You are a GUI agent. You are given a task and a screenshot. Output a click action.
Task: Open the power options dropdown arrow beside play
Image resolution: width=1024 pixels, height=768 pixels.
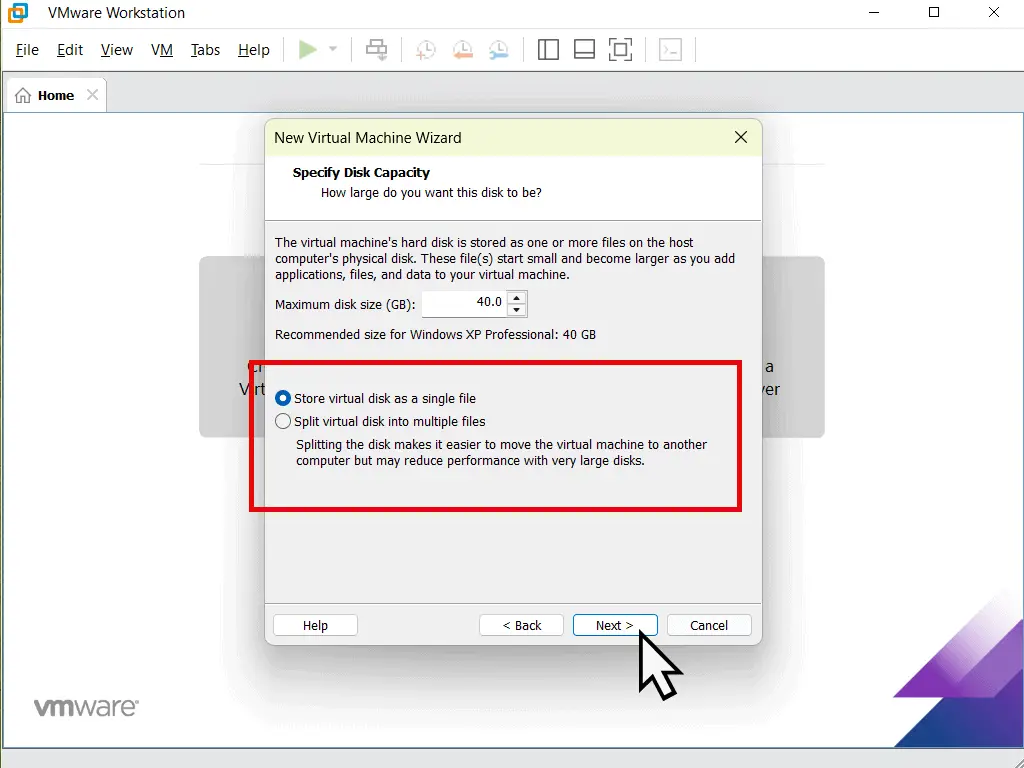(x=332, y=50)
